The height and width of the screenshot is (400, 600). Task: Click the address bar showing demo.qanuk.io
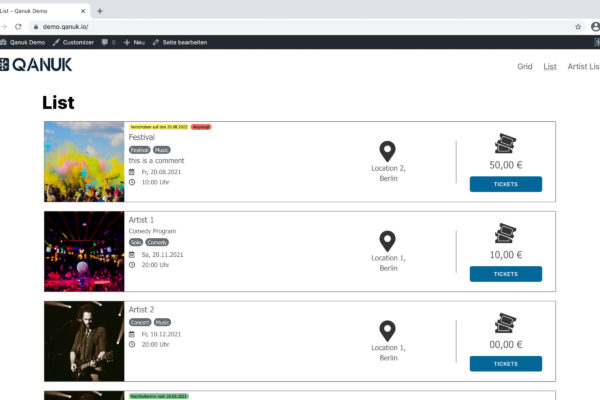[302, 27]
